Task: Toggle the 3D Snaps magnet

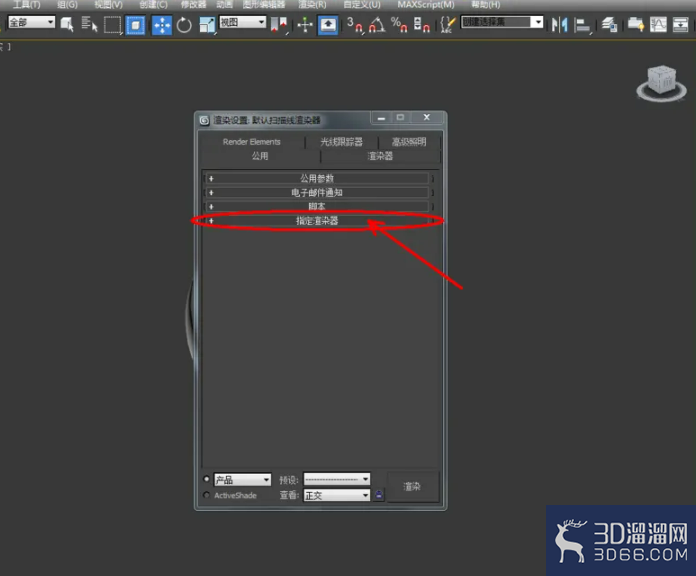Action: pos(355,24)
